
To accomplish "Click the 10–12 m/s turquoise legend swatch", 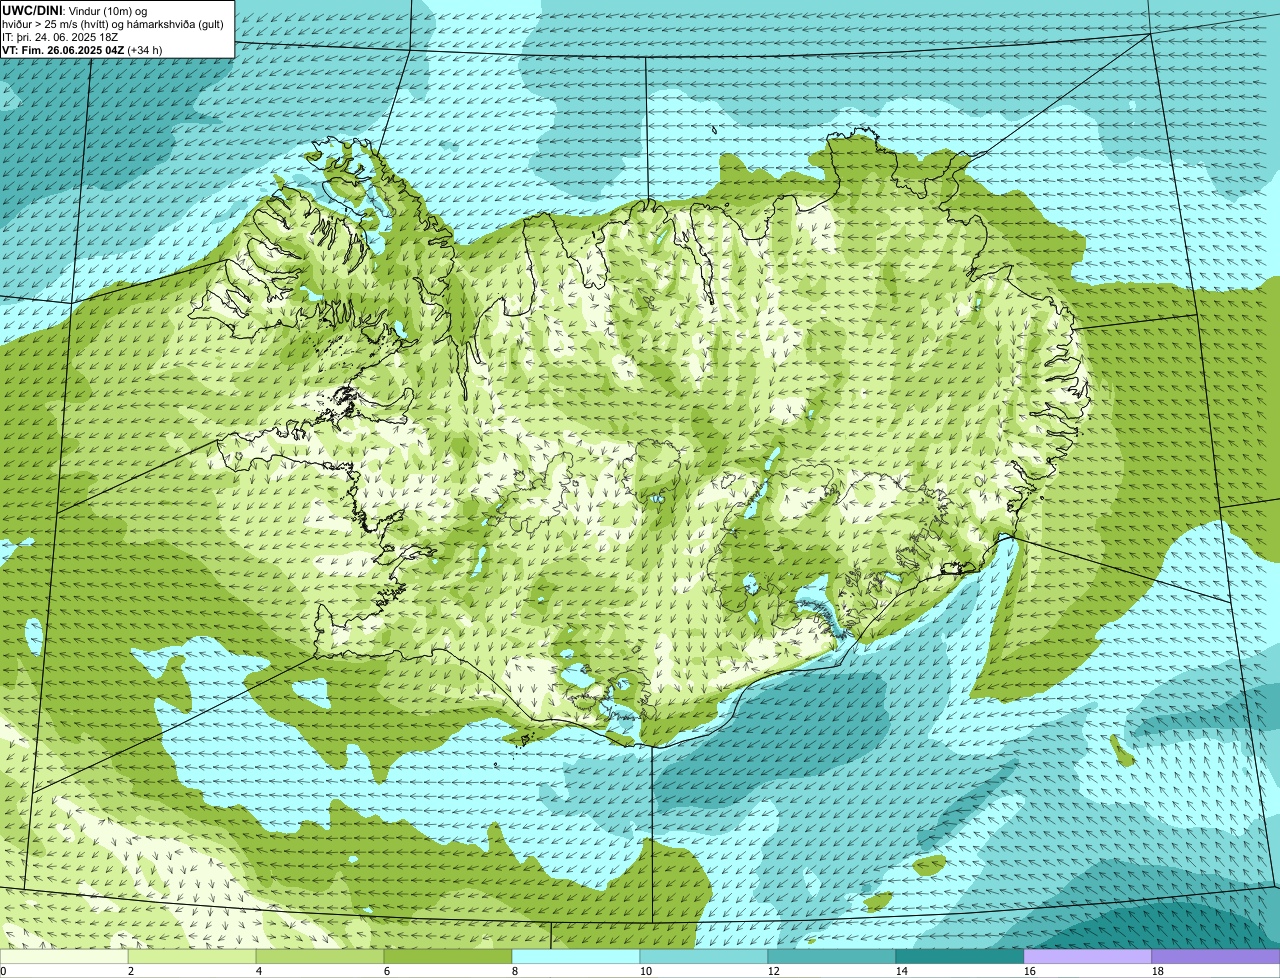I will (704, 956).
